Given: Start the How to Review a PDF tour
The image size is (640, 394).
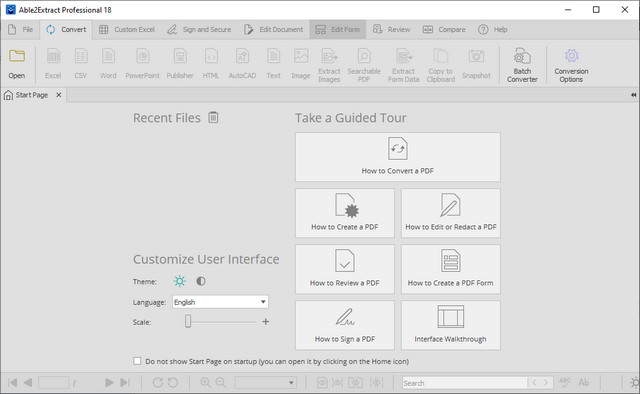Looking at the screenshot, I should pyautogui.click(x=345, y=269).
